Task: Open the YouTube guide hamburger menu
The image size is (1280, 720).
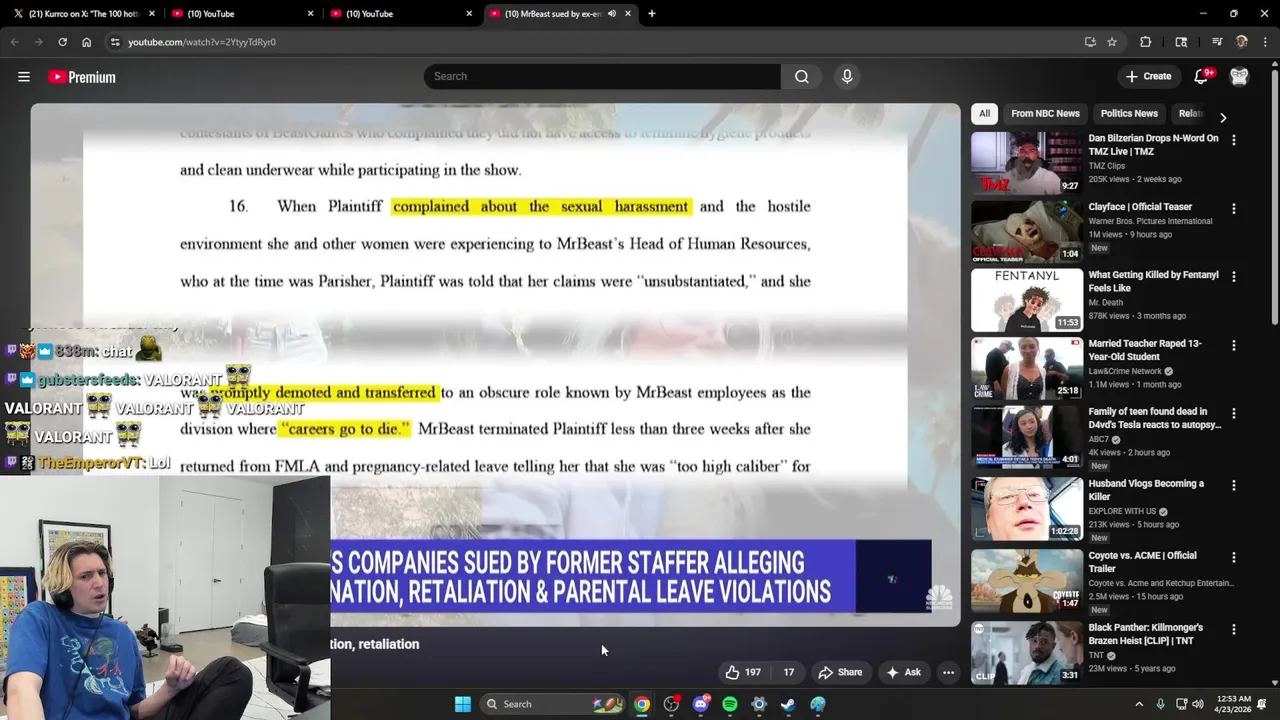Action: click(x=24, y=77)
